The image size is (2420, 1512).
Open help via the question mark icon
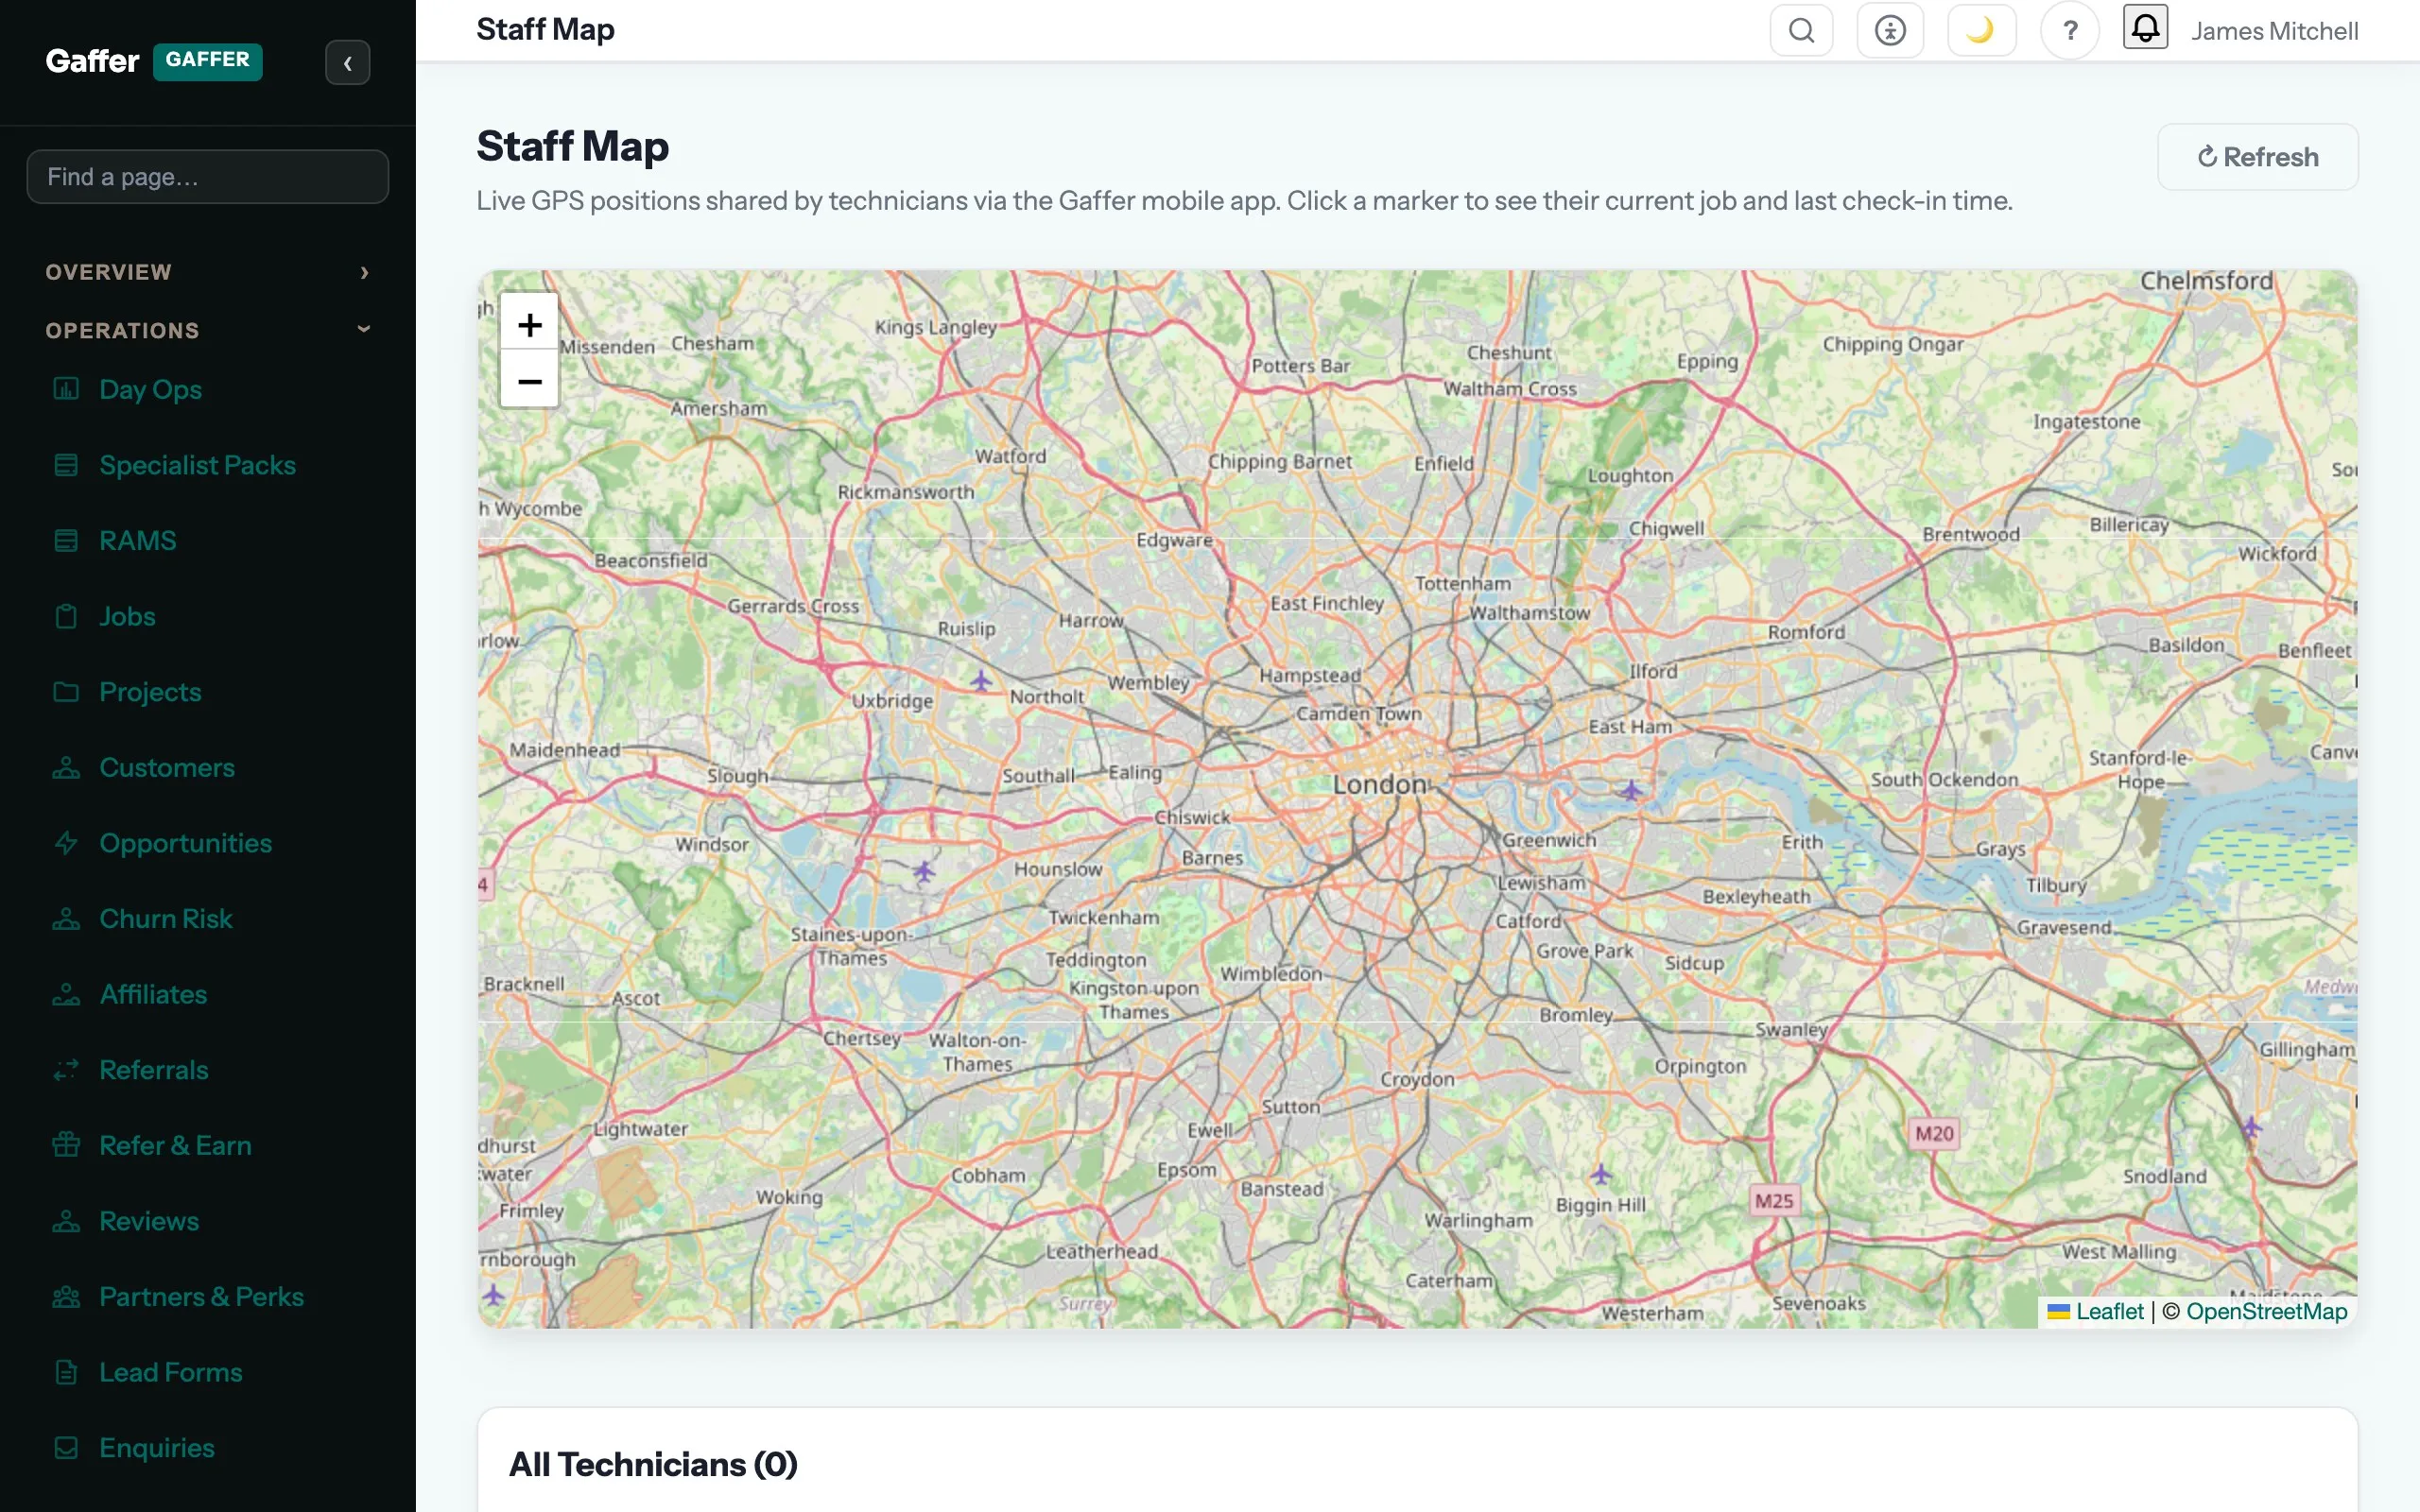pyautogui.click(x=2070, y=31)
